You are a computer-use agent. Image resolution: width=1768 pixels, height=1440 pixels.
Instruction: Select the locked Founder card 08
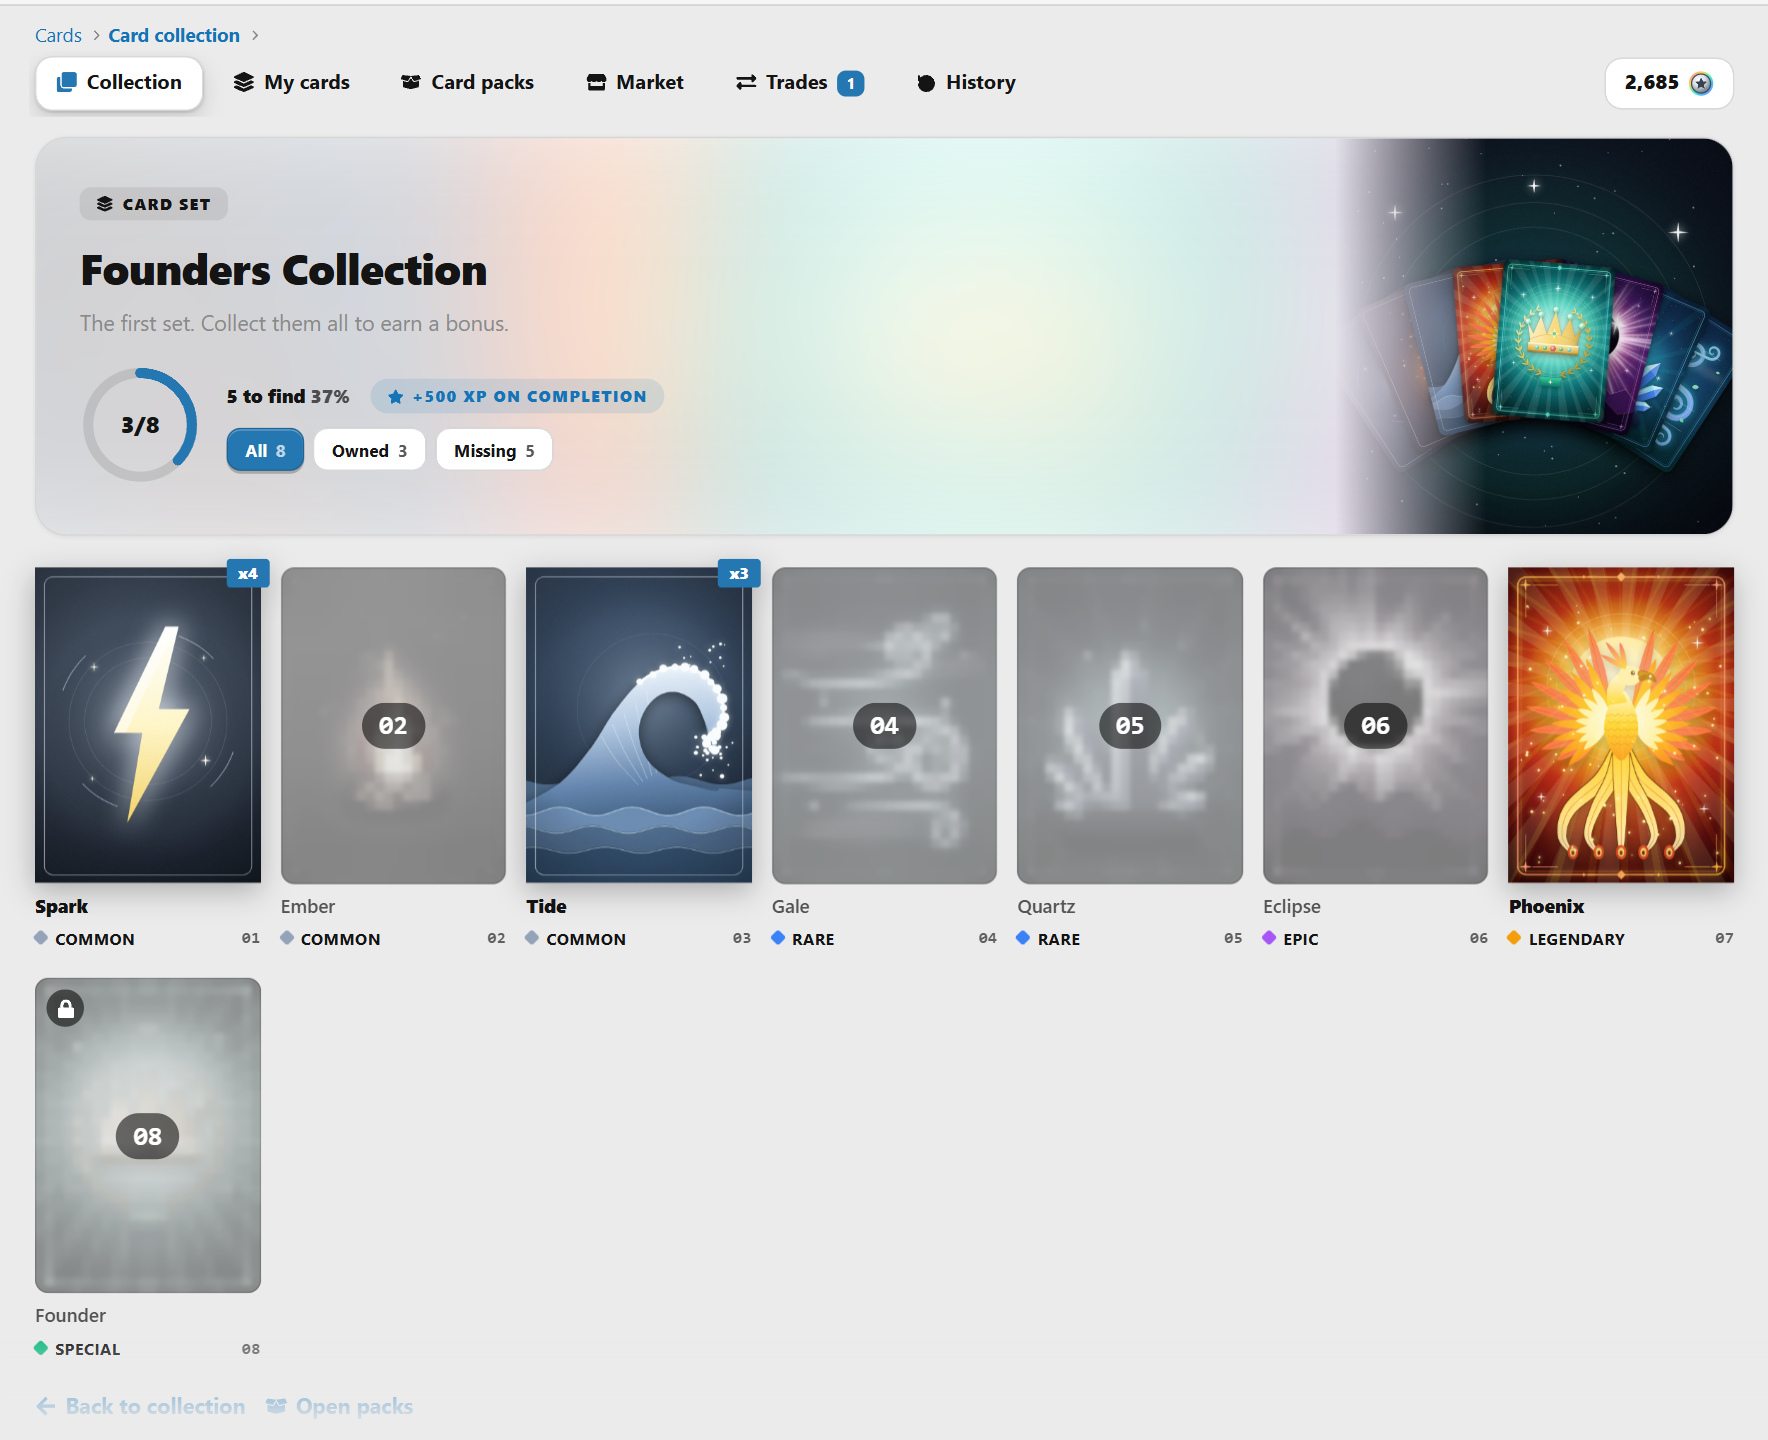[148, 1135]
